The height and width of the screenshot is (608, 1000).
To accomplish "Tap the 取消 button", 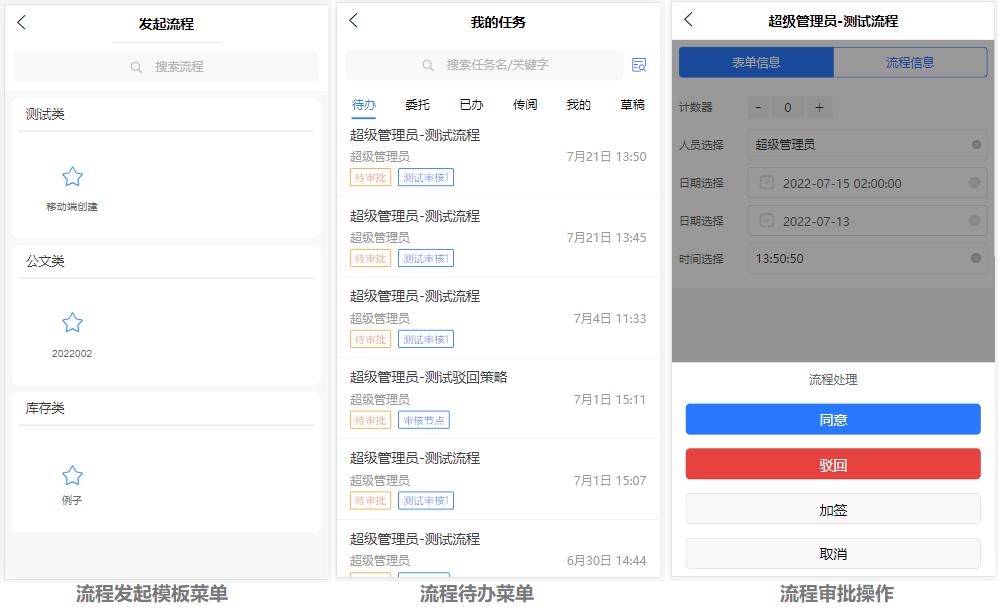I will 834,553.
